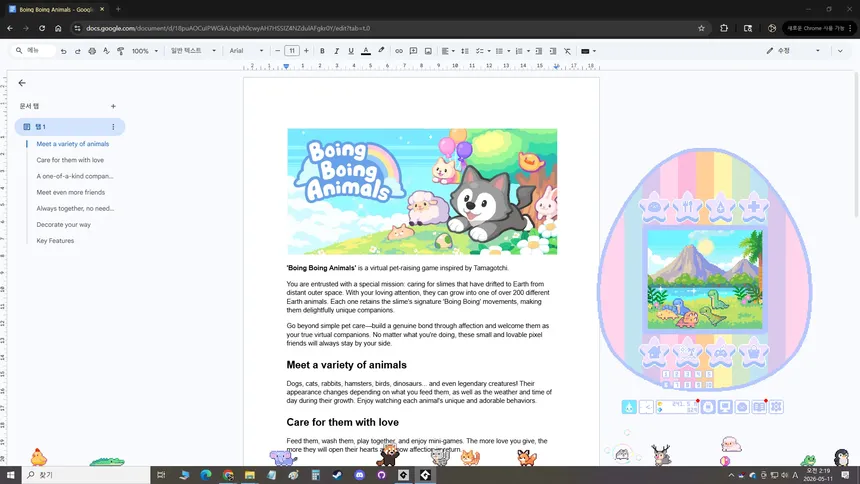This screenshot has width=860, height=484.
Task: Open Discord from the Windows taskbar
Action: 359,475
